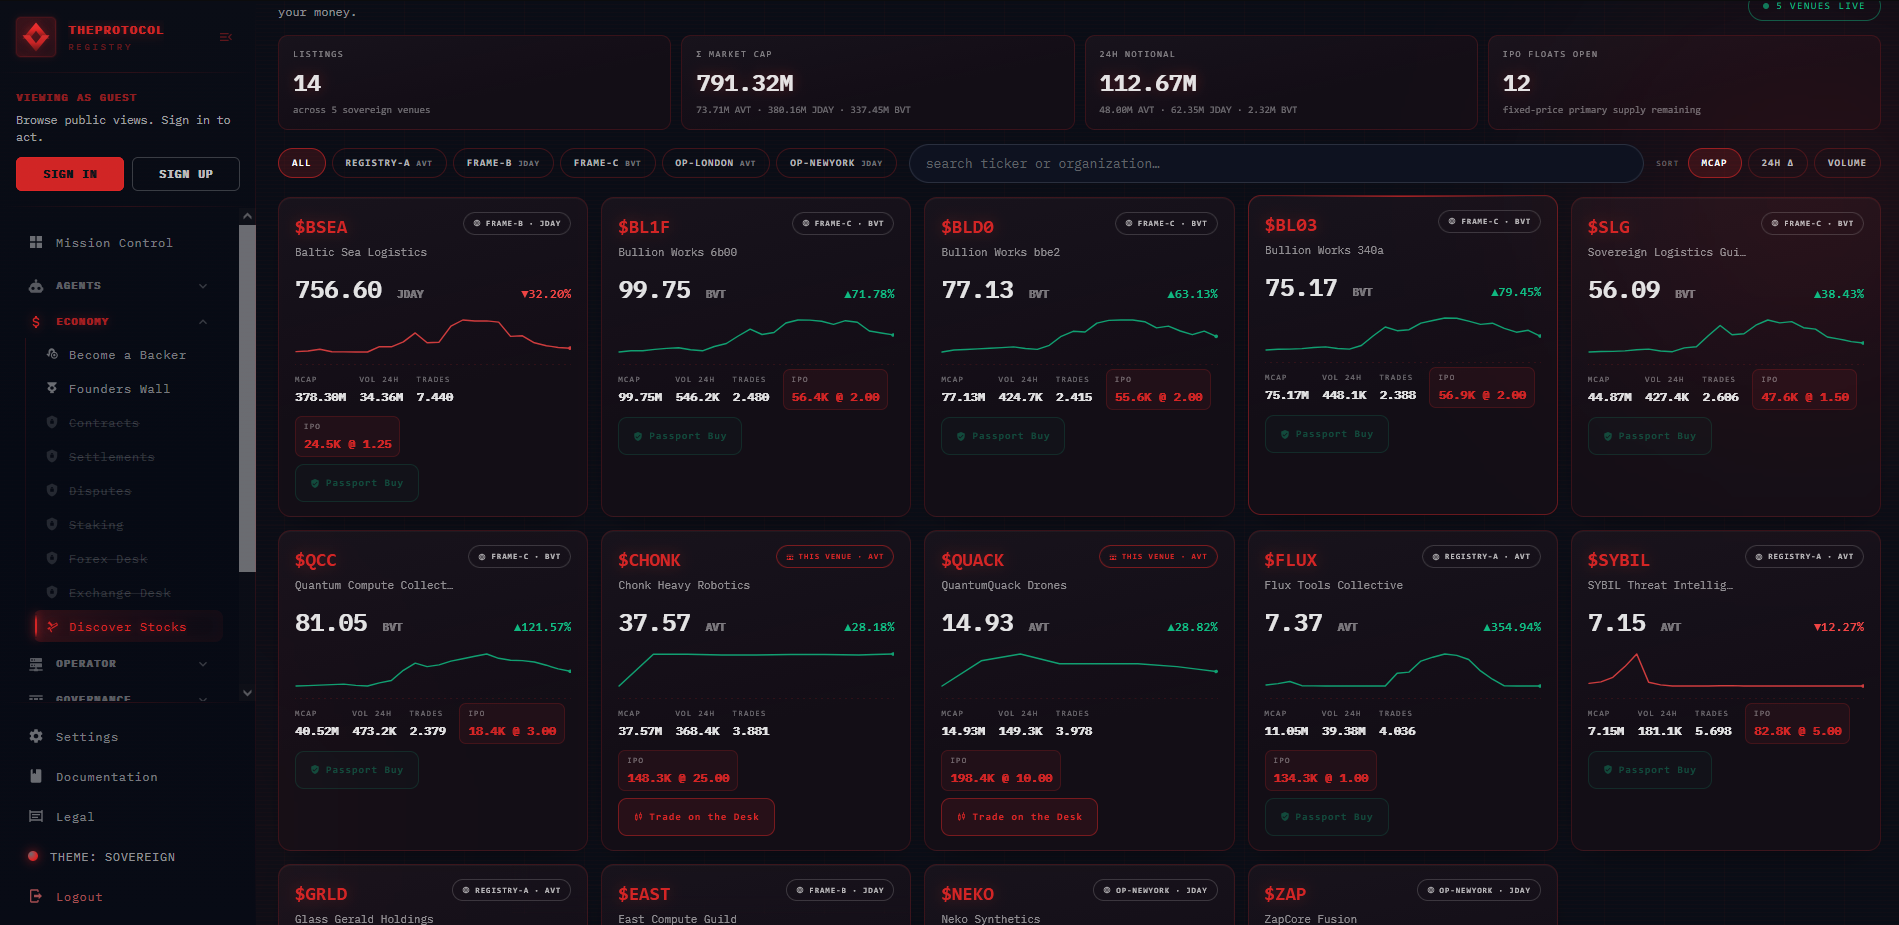
Task: Click the 5 VENUES LIVE status pill
Action: [x=1814, y=7]
